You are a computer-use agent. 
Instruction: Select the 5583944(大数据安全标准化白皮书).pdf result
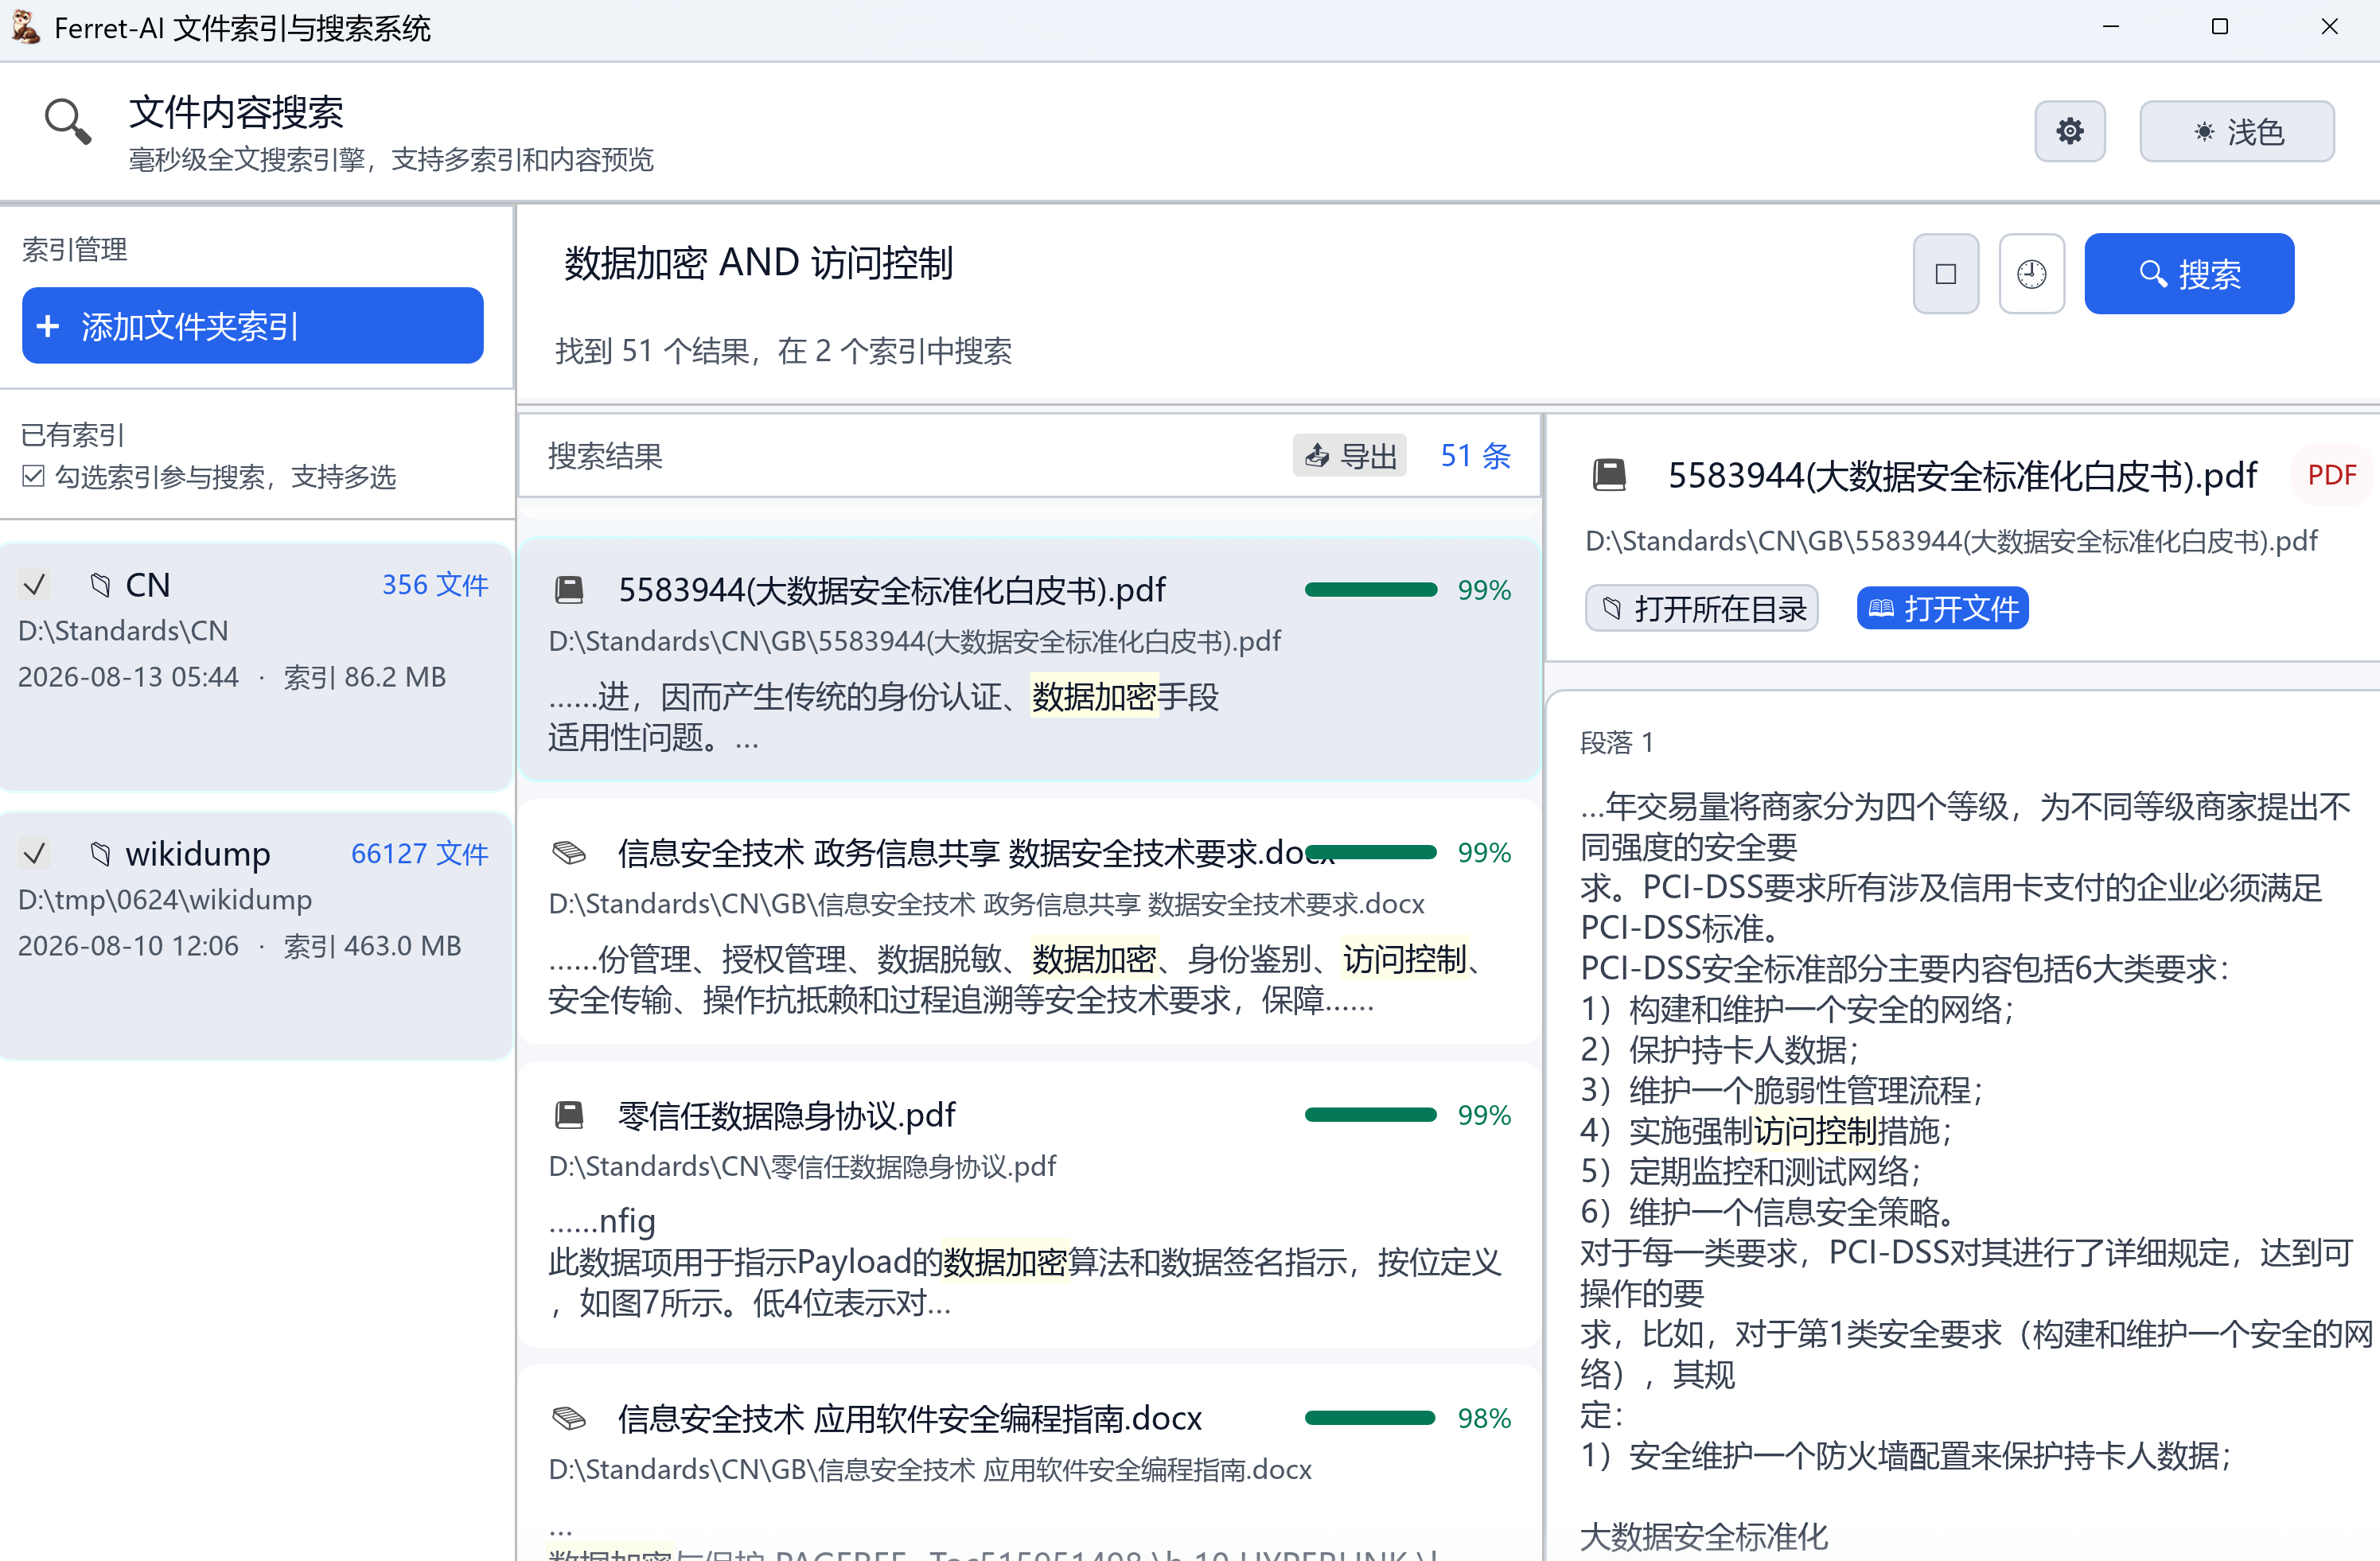1029,660
